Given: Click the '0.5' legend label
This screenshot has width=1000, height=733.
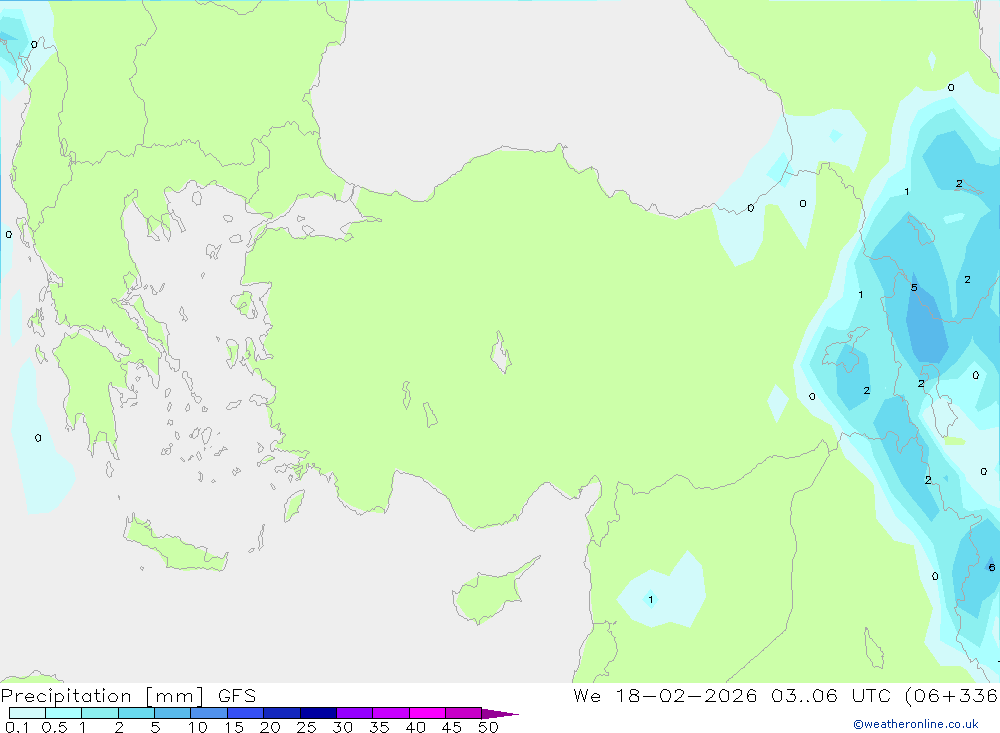Looking at the screenshot, I should [x=54, y=727].
